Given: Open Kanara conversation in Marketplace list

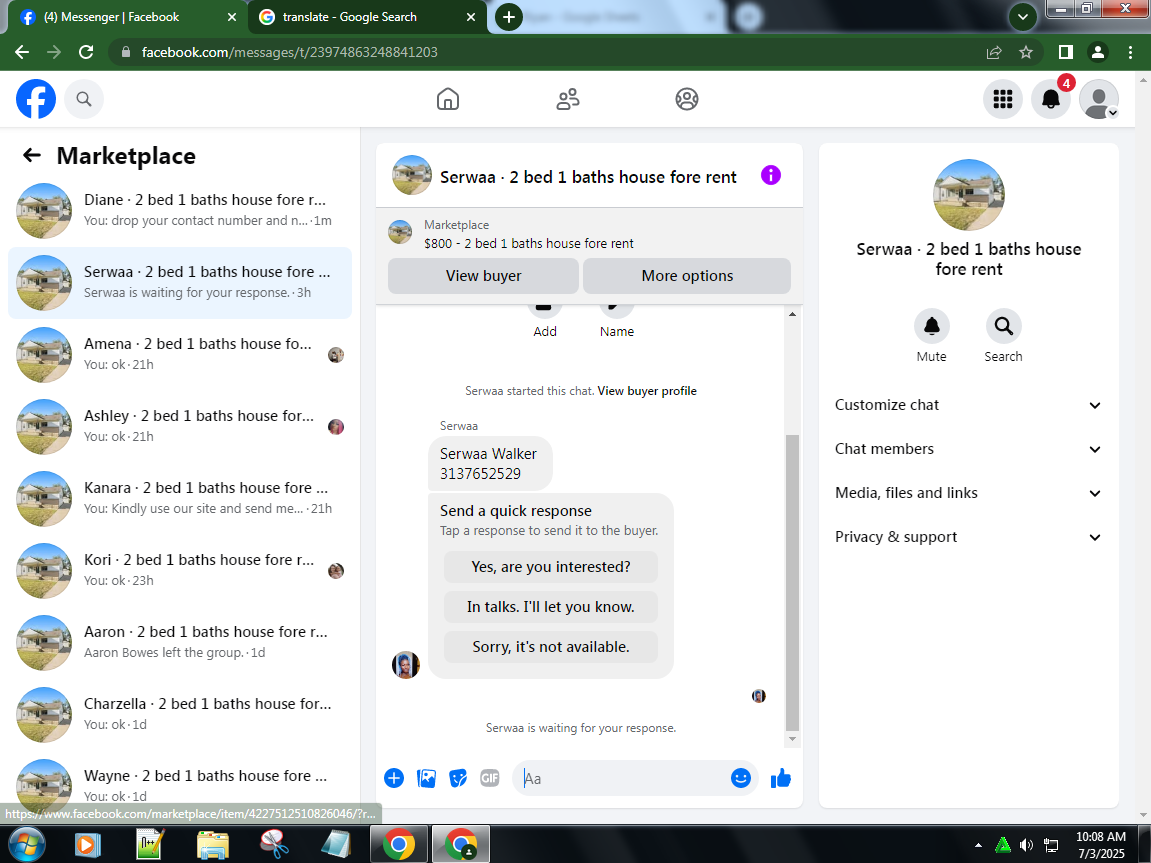Looking at the screenshot, I should 180,498.
